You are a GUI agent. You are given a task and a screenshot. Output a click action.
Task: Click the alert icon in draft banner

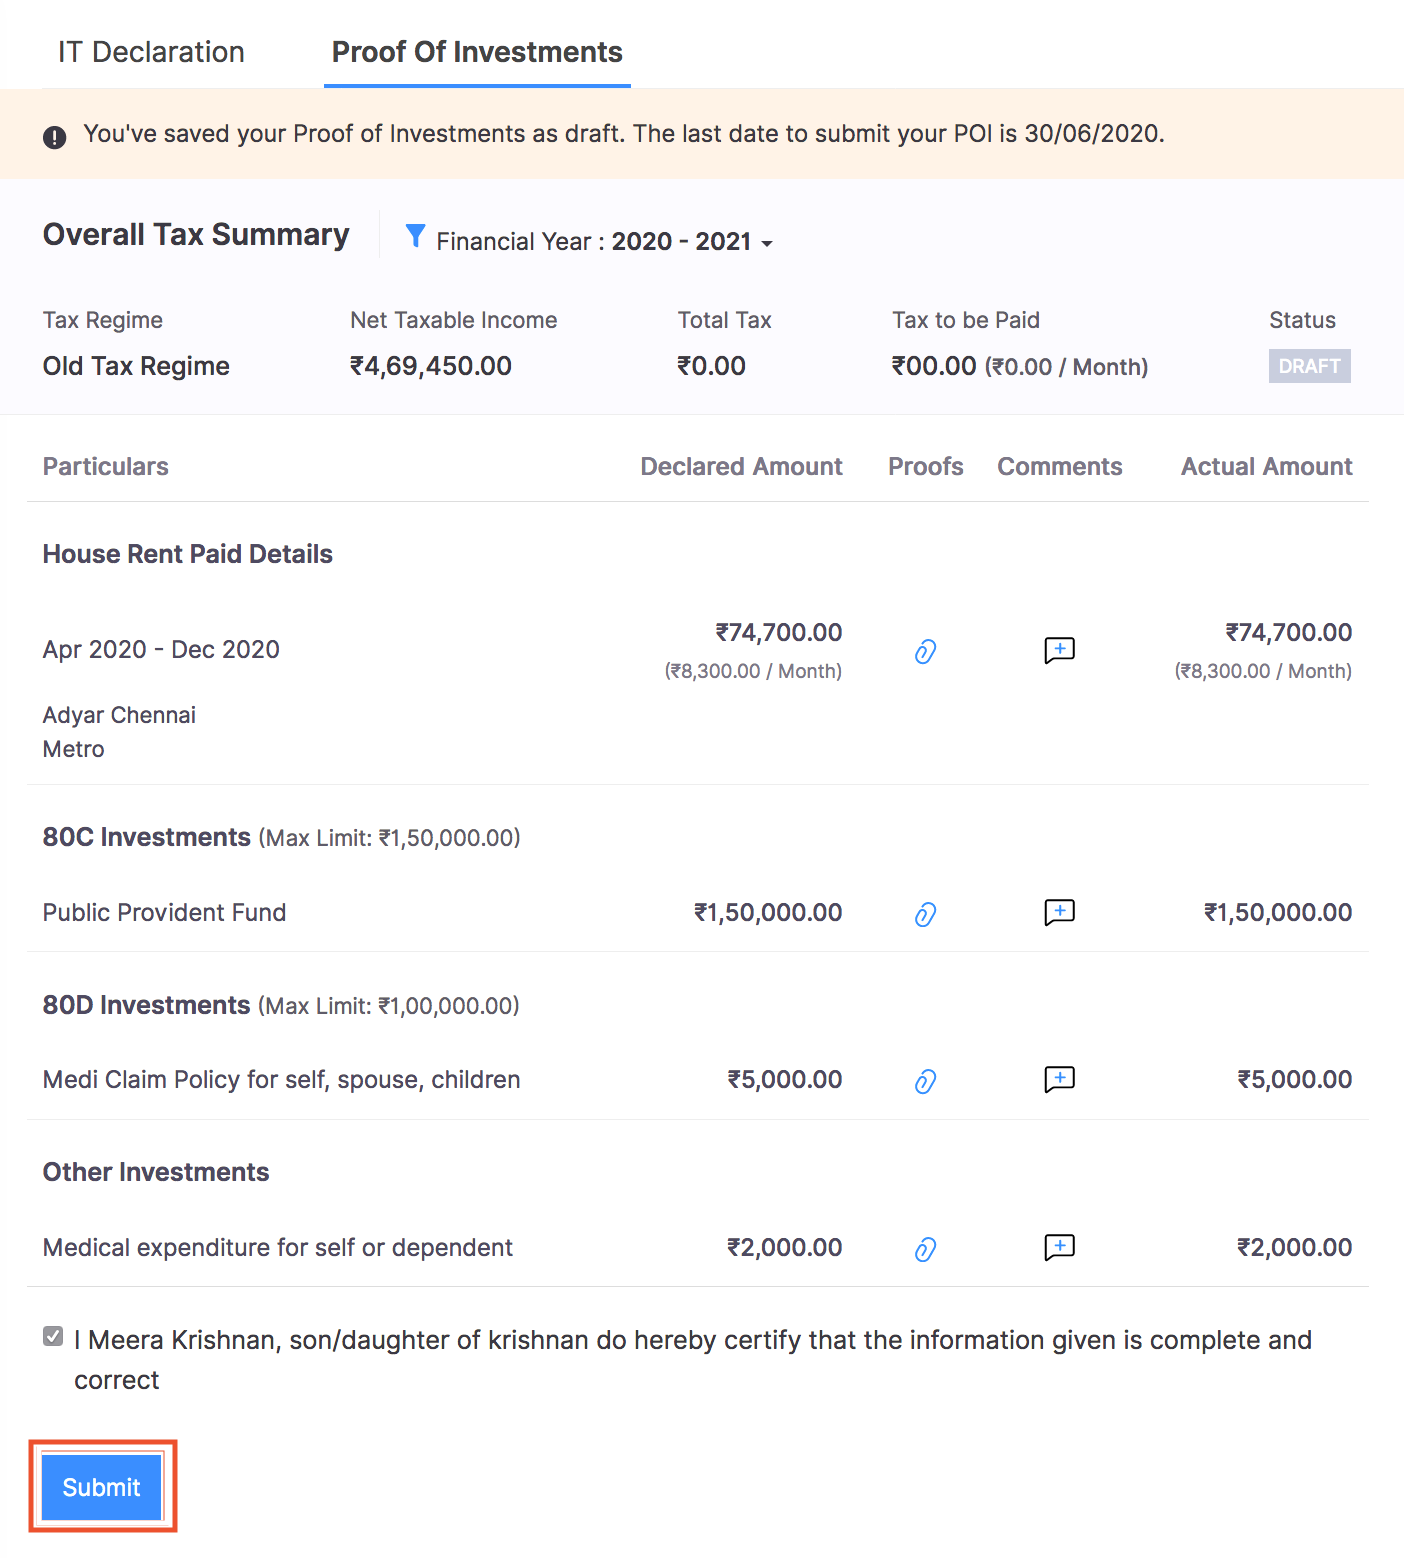click(x=55, y=137)
